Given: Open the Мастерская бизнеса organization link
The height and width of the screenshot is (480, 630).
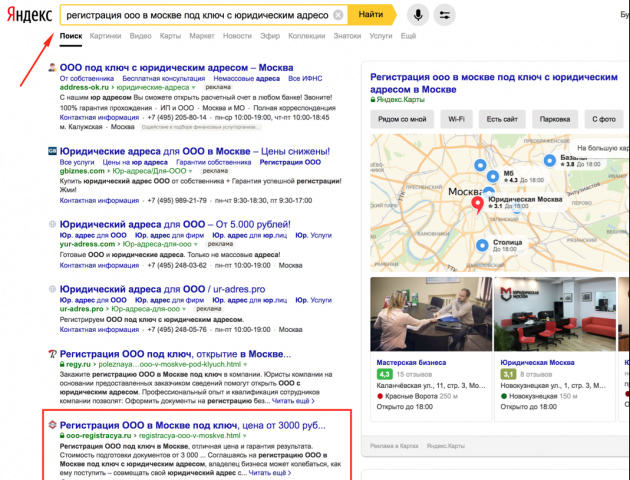Looking at the screenshot, I should (411, 362).
